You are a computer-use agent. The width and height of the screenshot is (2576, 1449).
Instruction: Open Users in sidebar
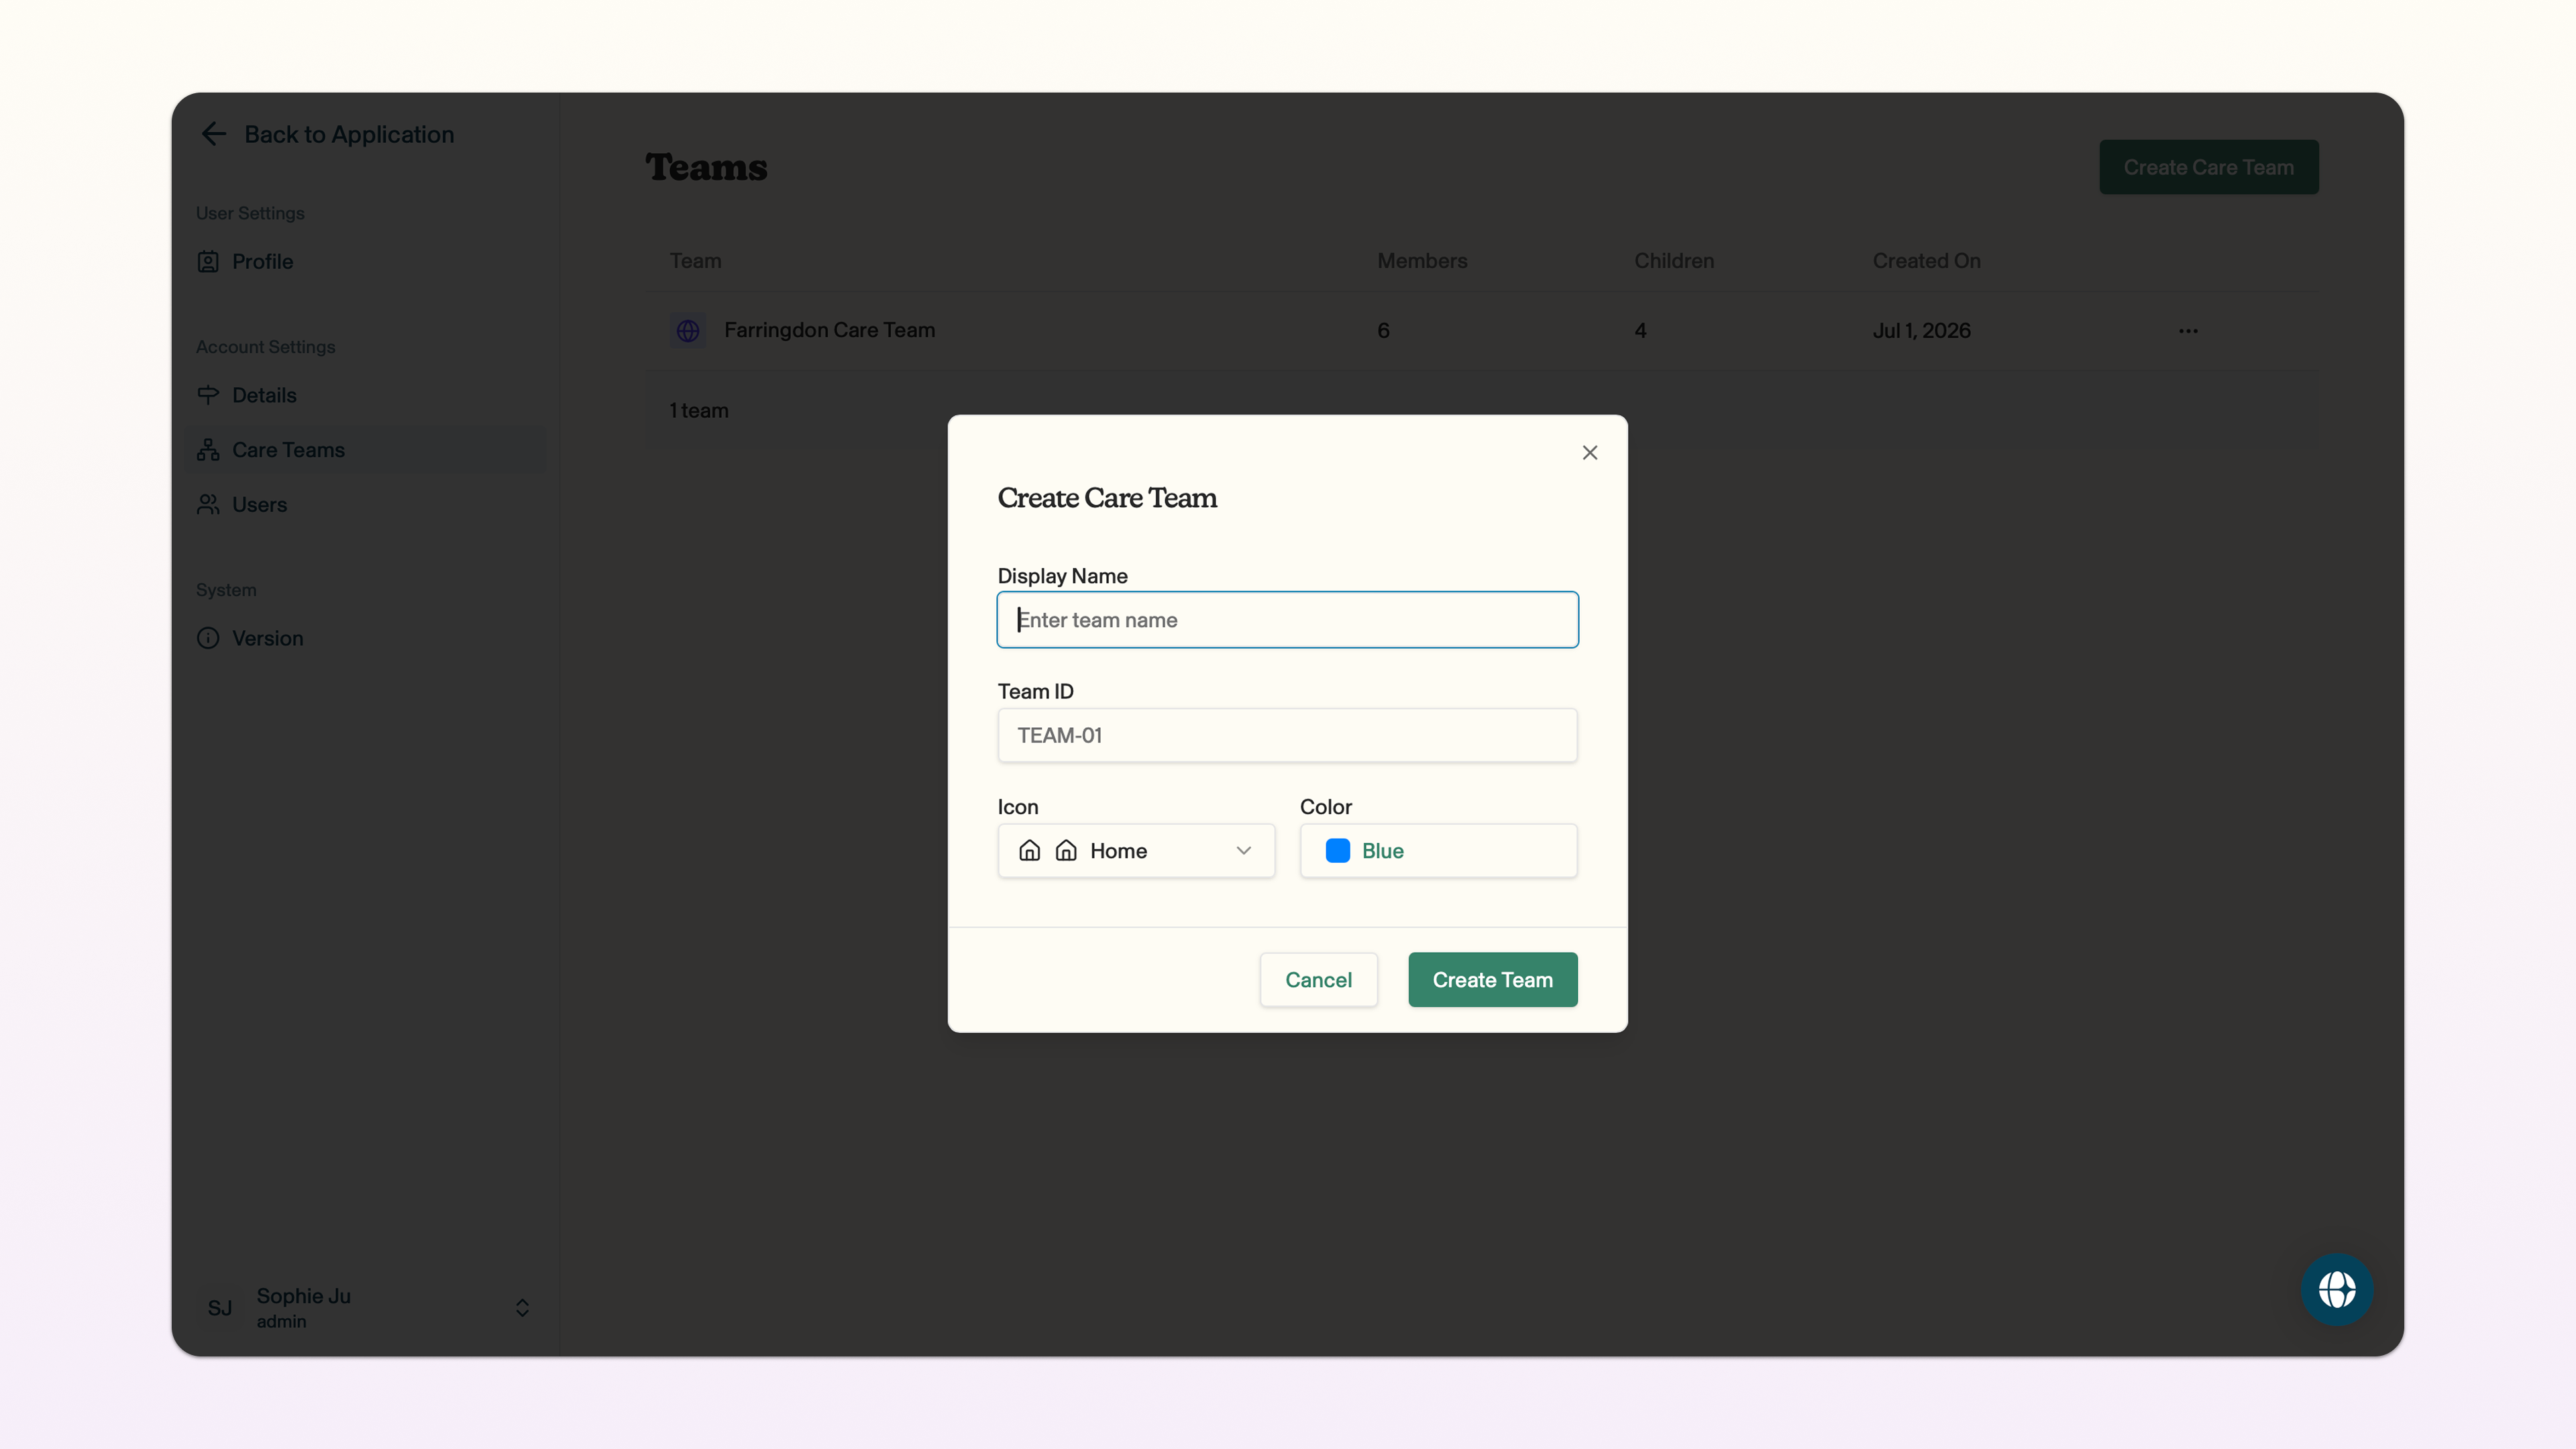[366, 504]
